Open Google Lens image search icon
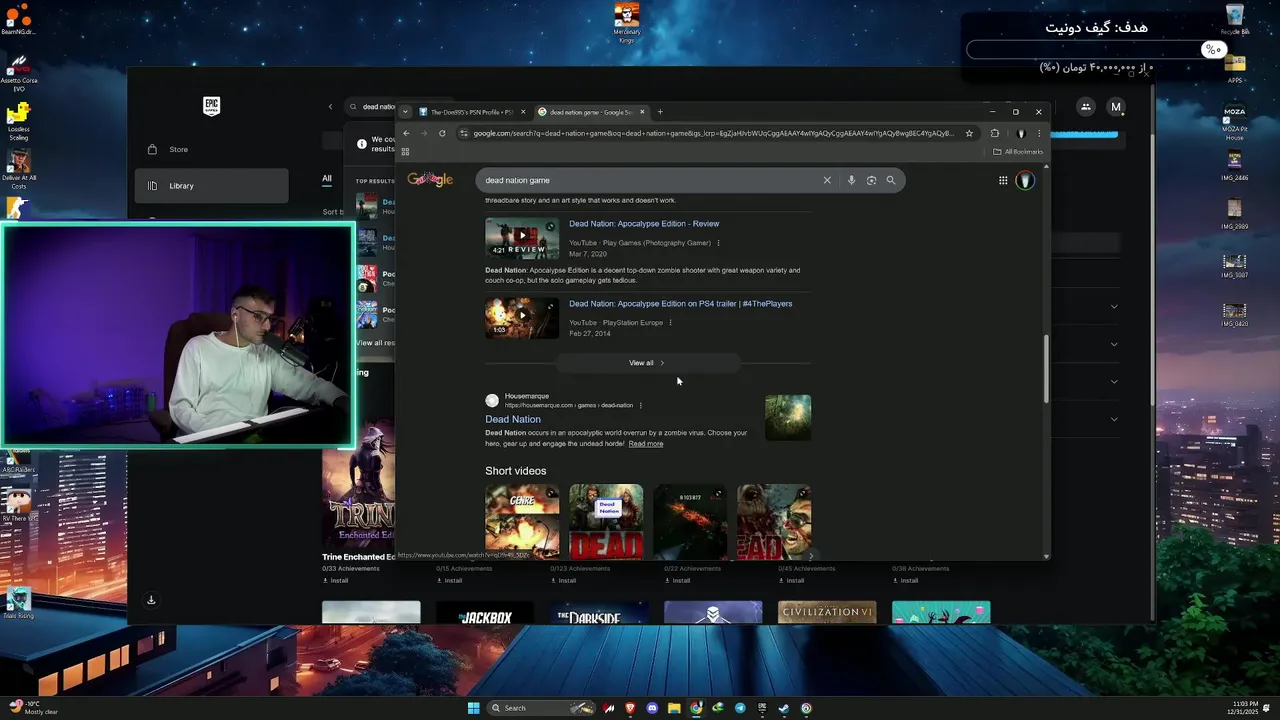Screen dimensions: 1280x720 point(871,180)
